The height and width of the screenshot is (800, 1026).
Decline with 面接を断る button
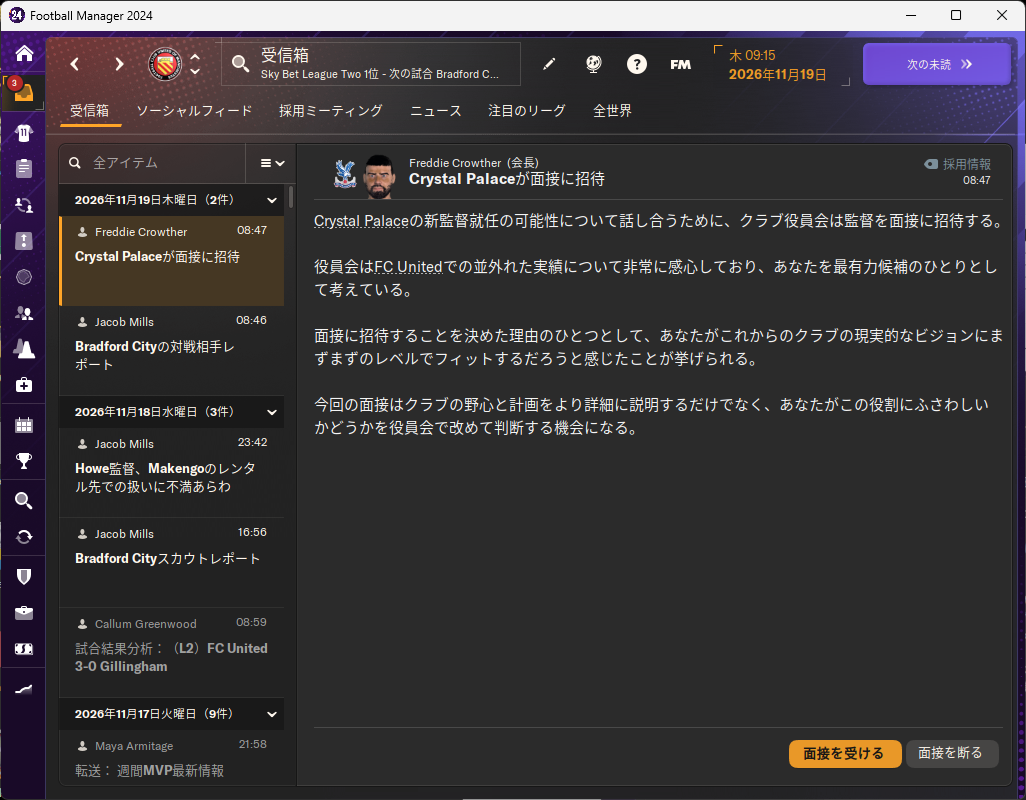(951, 754)
